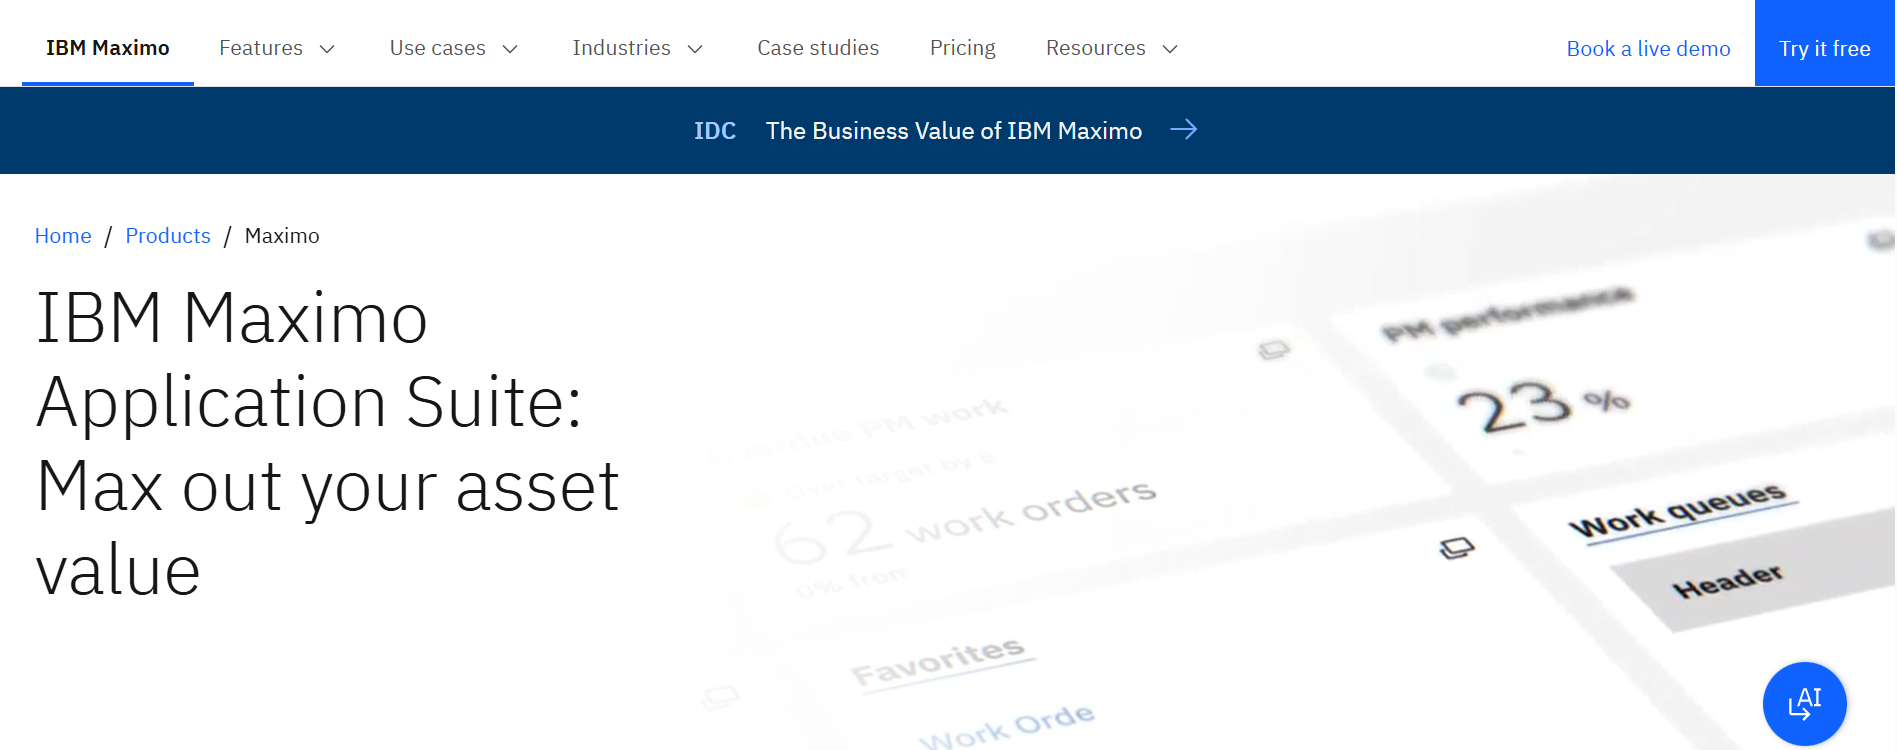Open the Use cases menu

[454, 48]
